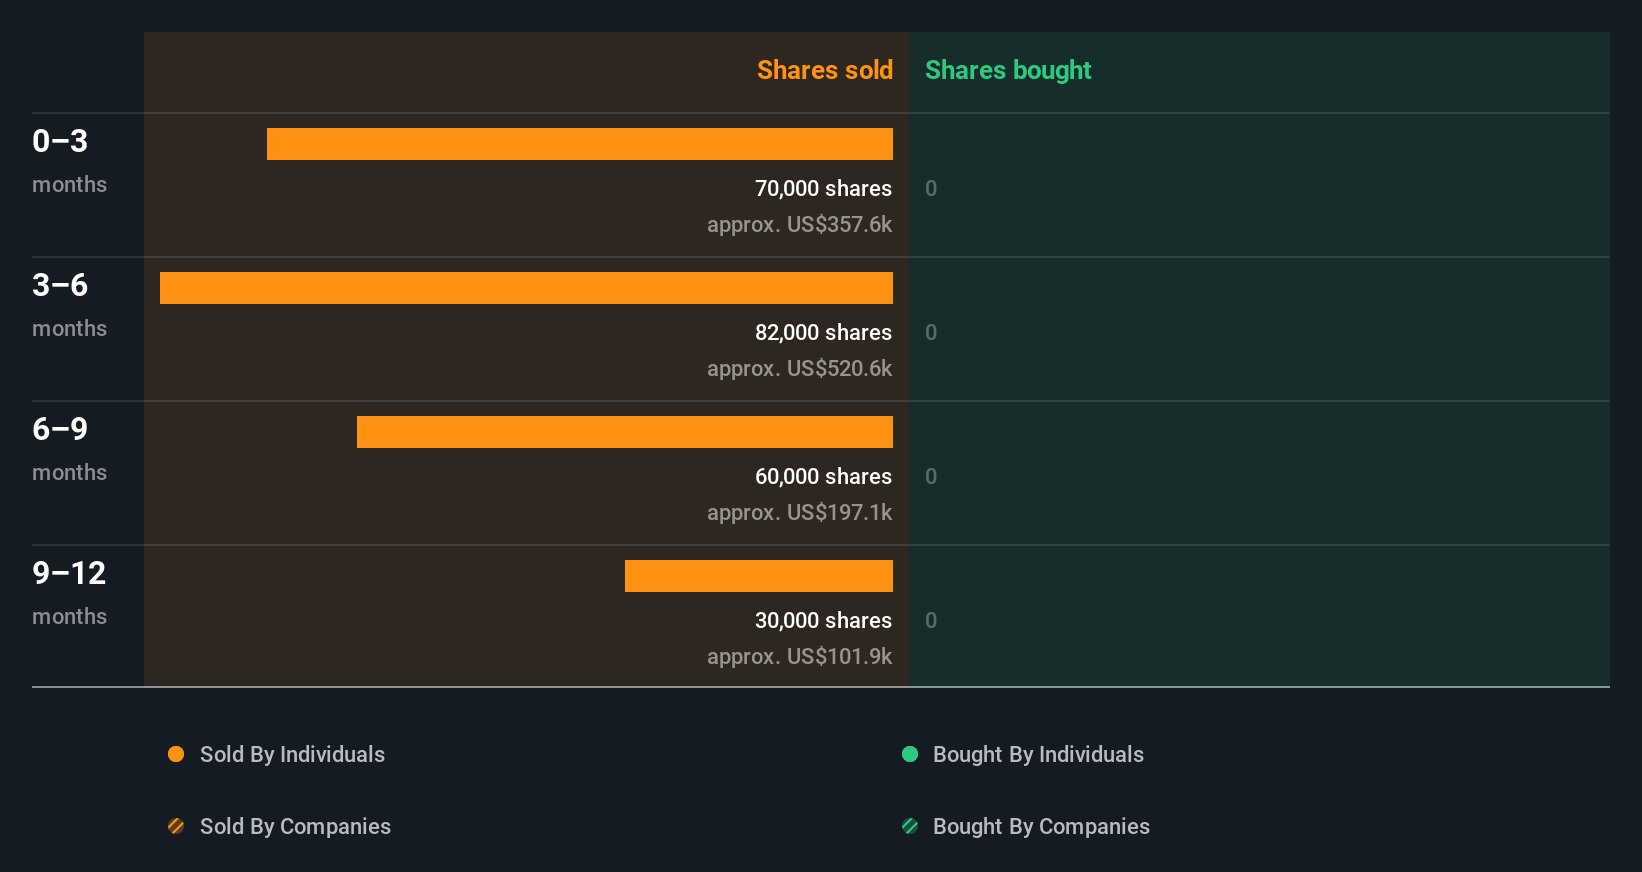The height and width of the screenshot is (872, 1642).
Task: Click the bought 0 in 9–12 months row
Action: [931, 620]
